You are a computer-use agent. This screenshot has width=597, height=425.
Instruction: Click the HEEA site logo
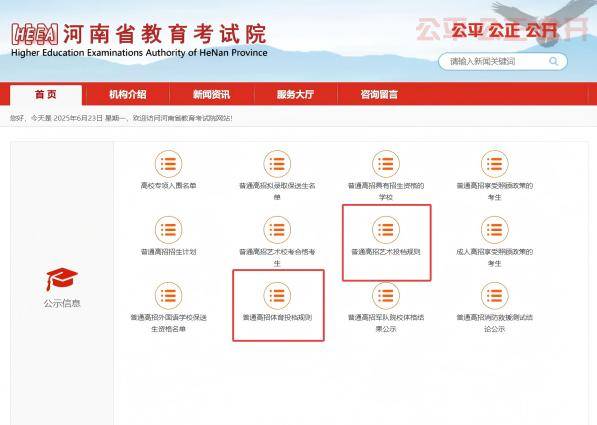pos(35,34)
